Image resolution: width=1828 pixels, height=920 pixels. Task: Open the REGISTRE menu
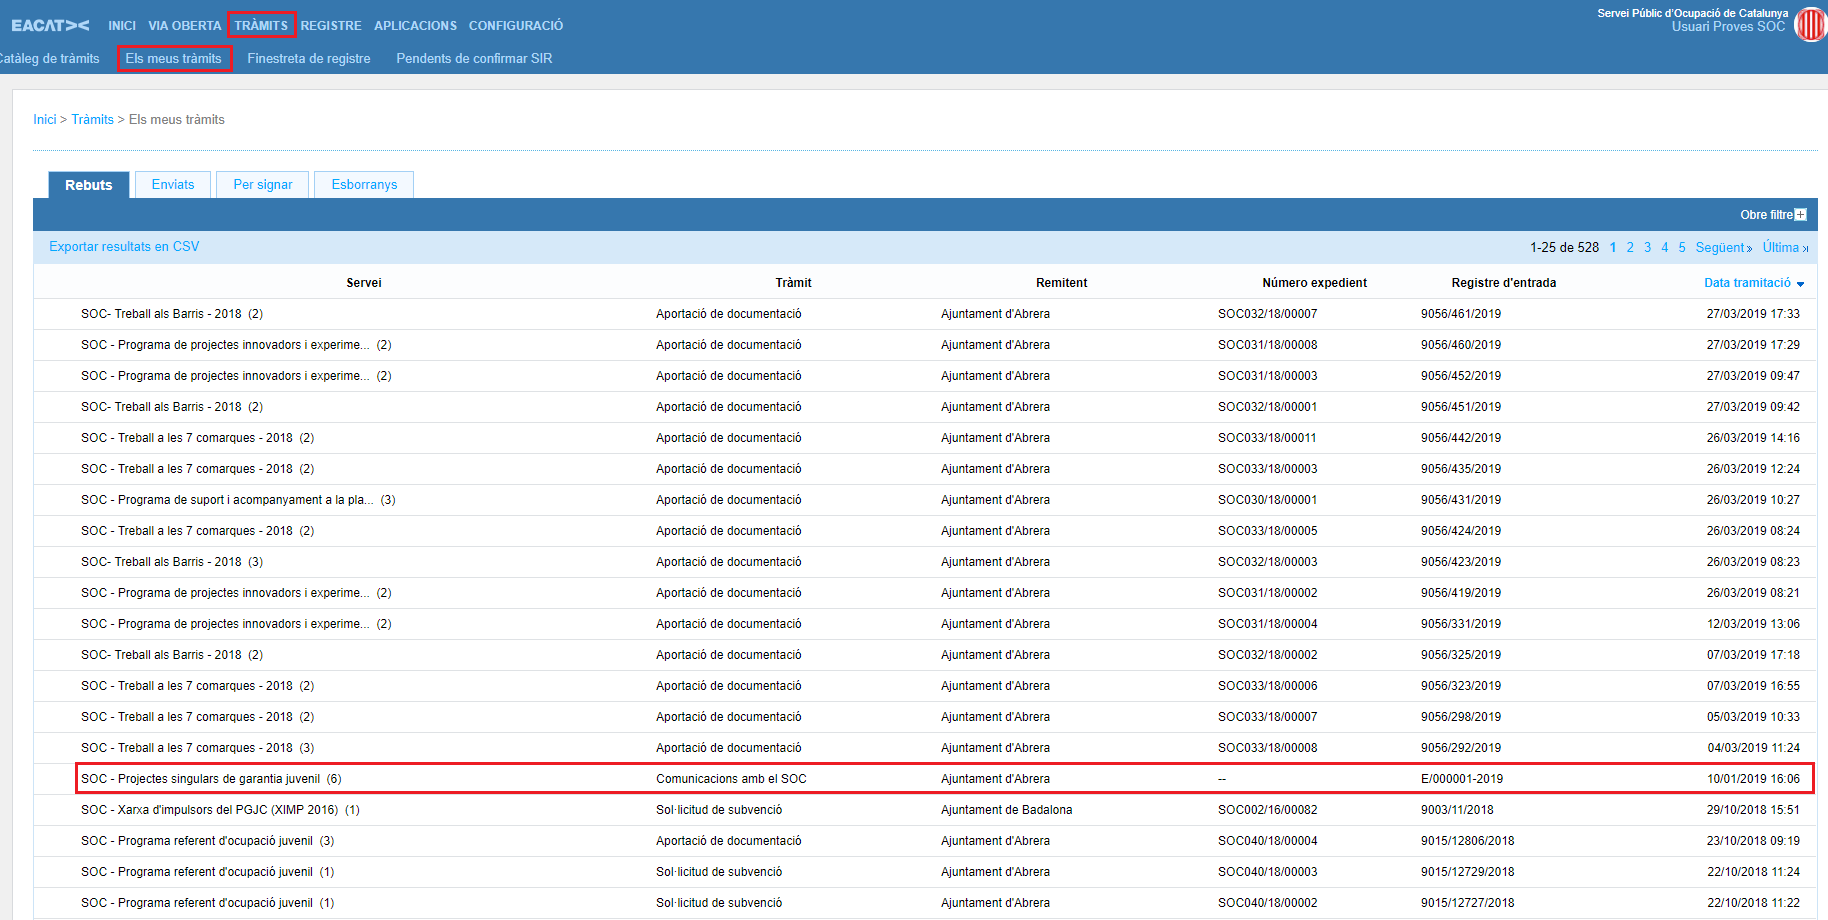point(331,25)
